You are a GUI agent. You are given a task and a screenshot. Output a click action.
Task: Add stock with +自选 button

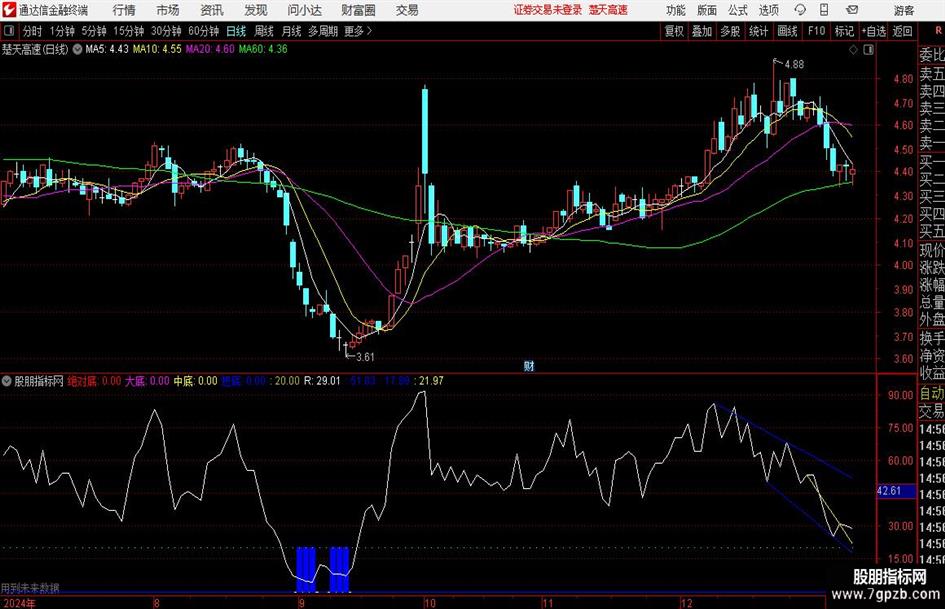874,31
